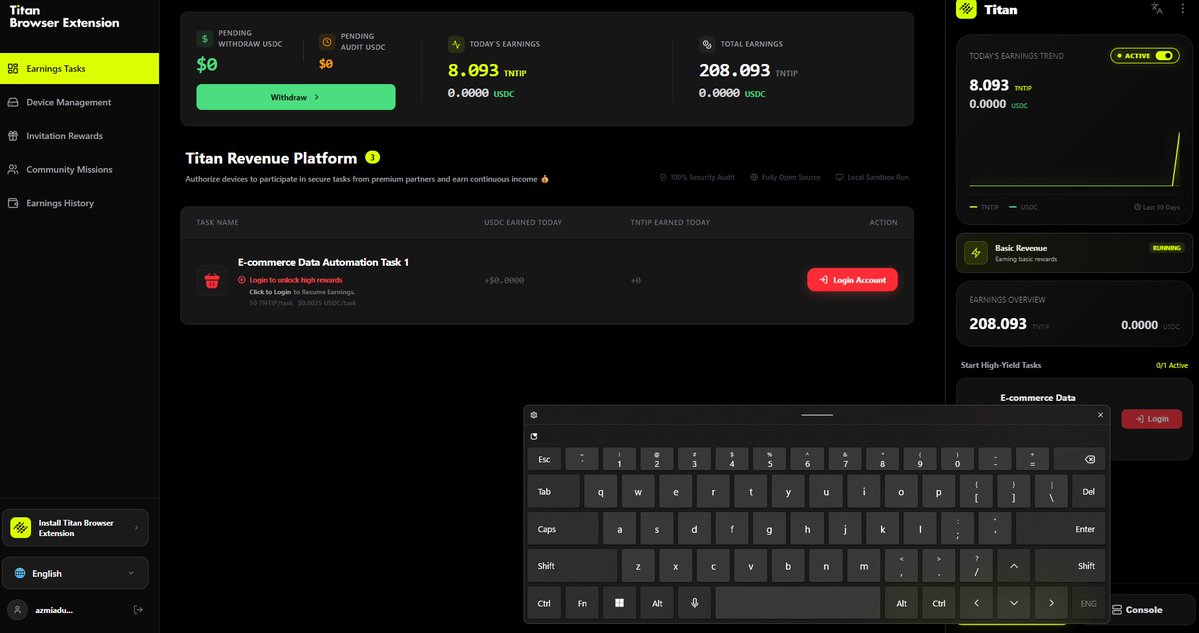Click the red shopping basket task icon
The image size is (1199, 633).
point(212,281)
